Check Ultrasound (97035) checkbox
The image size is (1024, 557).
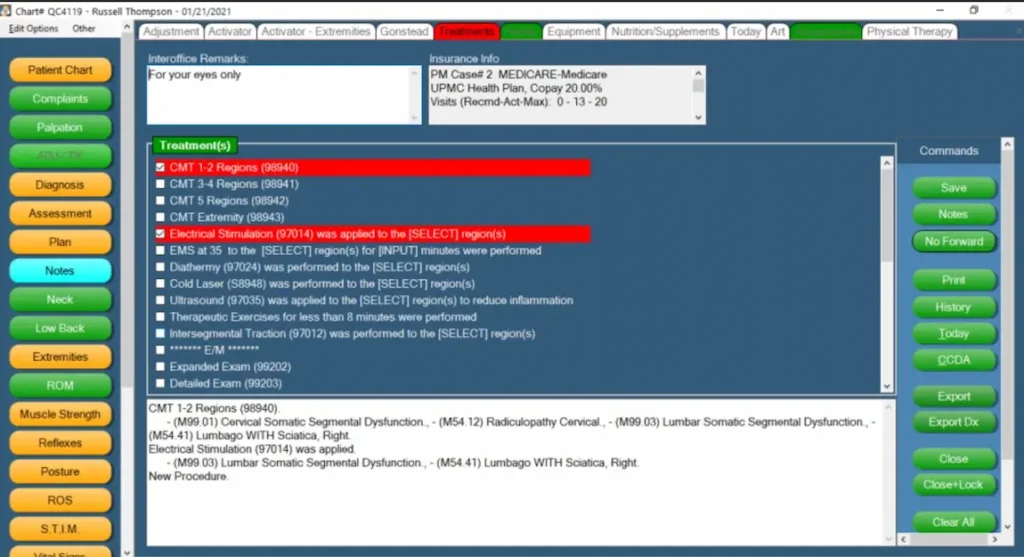[160, 300]
